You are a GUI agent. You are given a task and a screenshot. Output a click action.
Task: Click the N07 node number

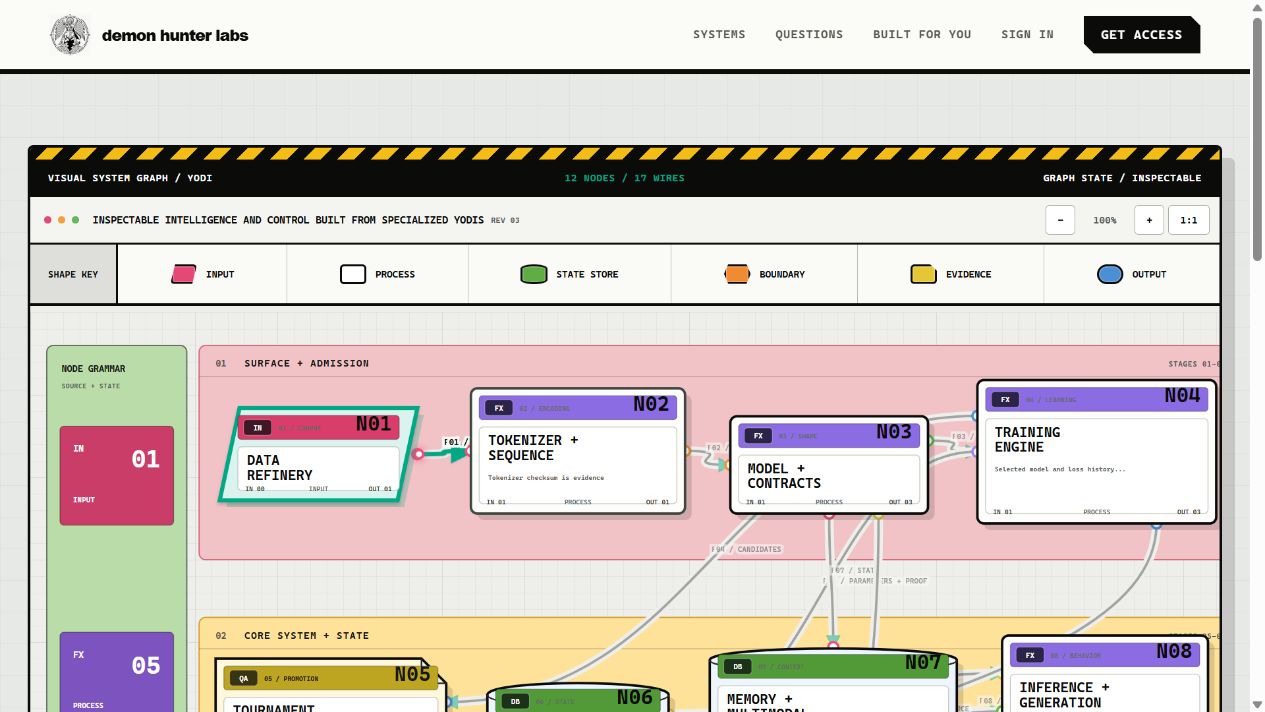[923, 662]
